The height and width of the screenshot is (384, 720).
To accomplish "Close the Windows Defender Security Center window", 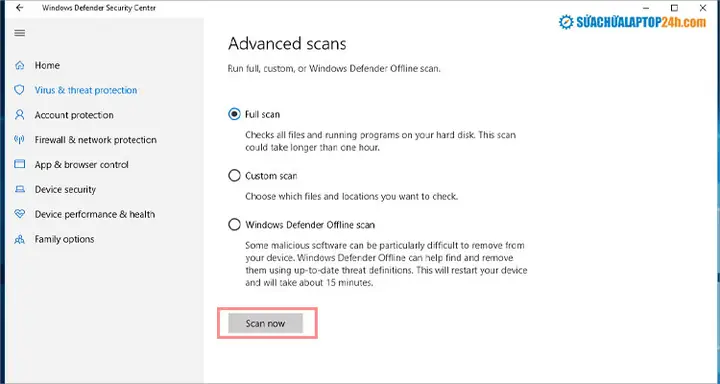I will (703, 8).
